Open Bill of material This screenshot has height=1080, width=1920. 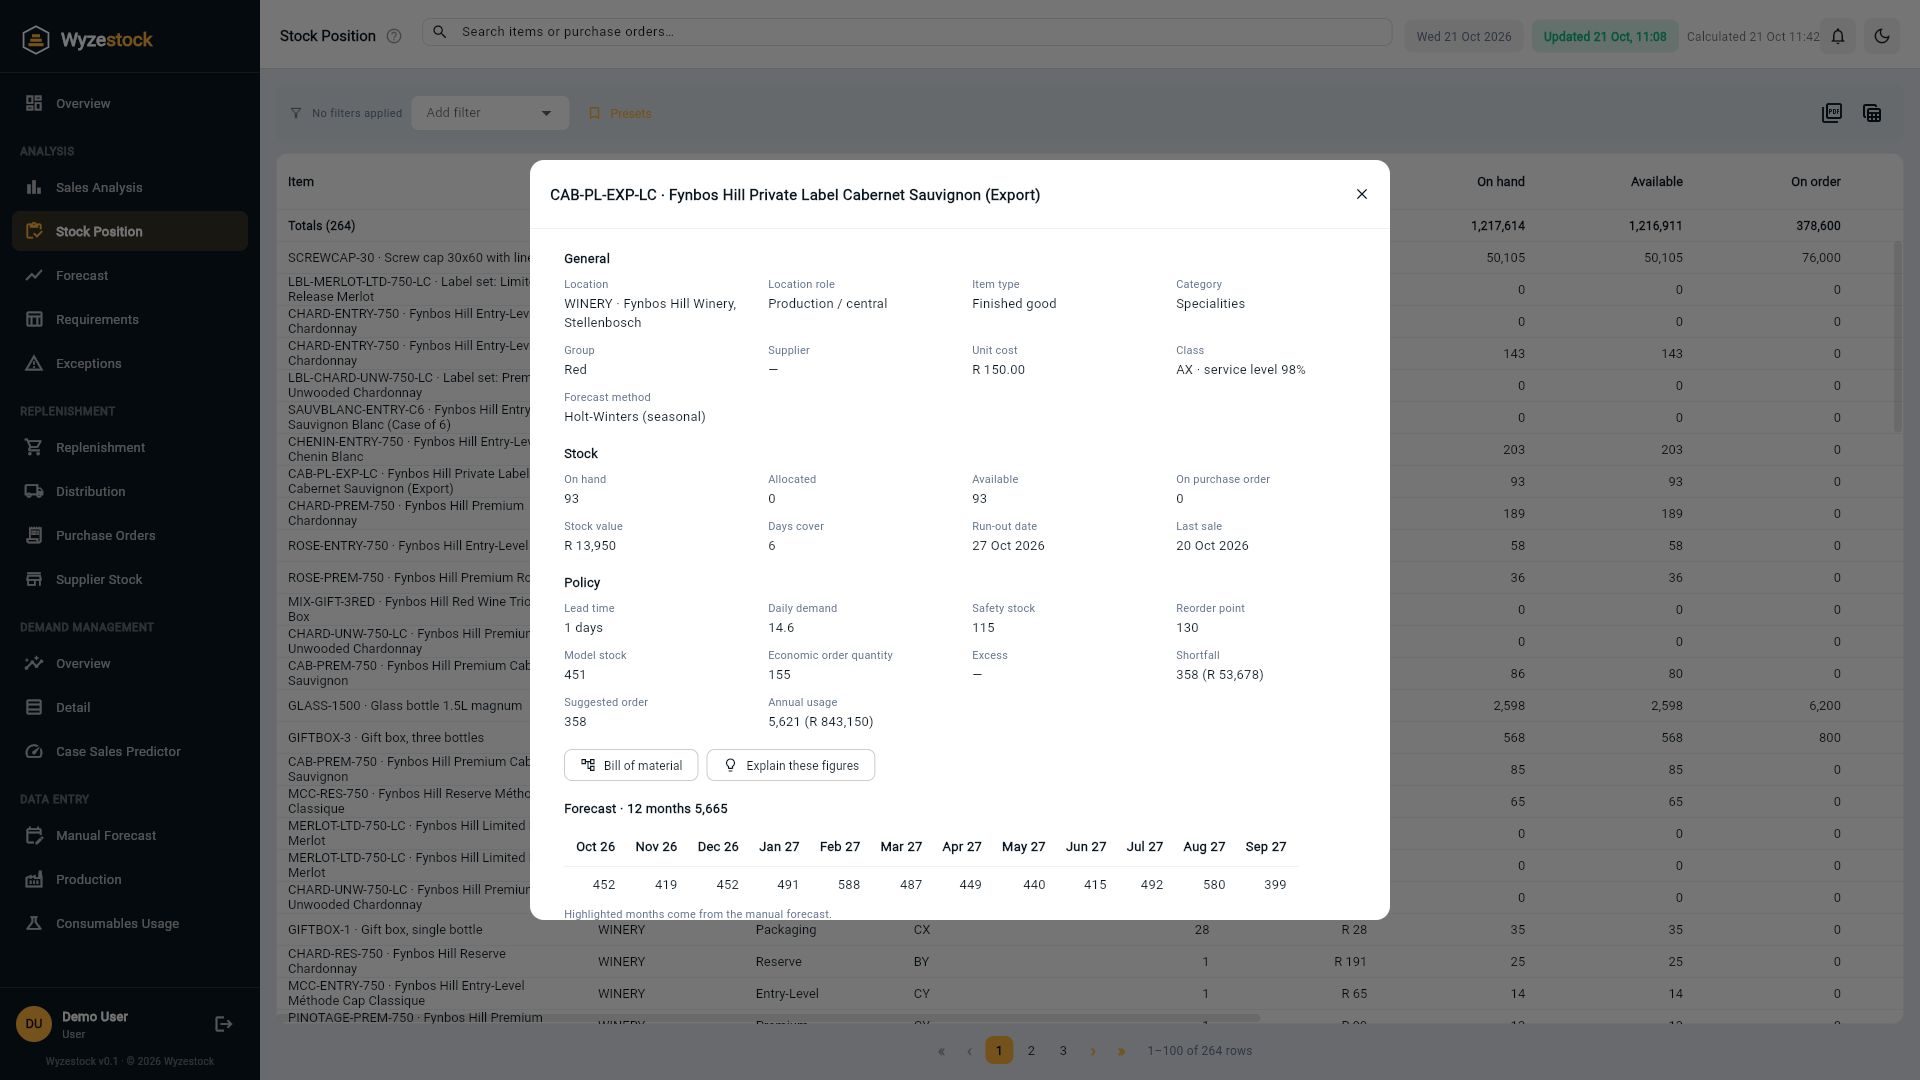[631, 765]
